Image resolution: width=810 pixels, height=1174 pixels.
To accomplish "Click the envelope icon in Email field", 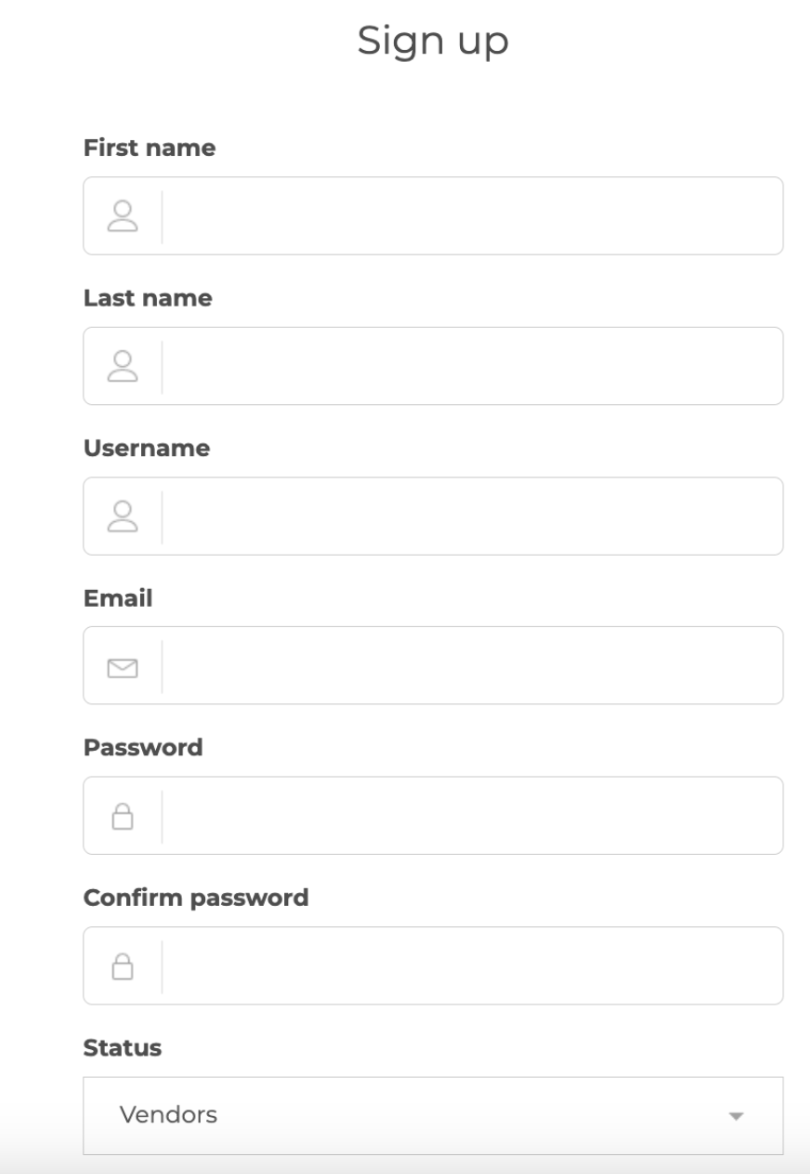I will point(123,668).
